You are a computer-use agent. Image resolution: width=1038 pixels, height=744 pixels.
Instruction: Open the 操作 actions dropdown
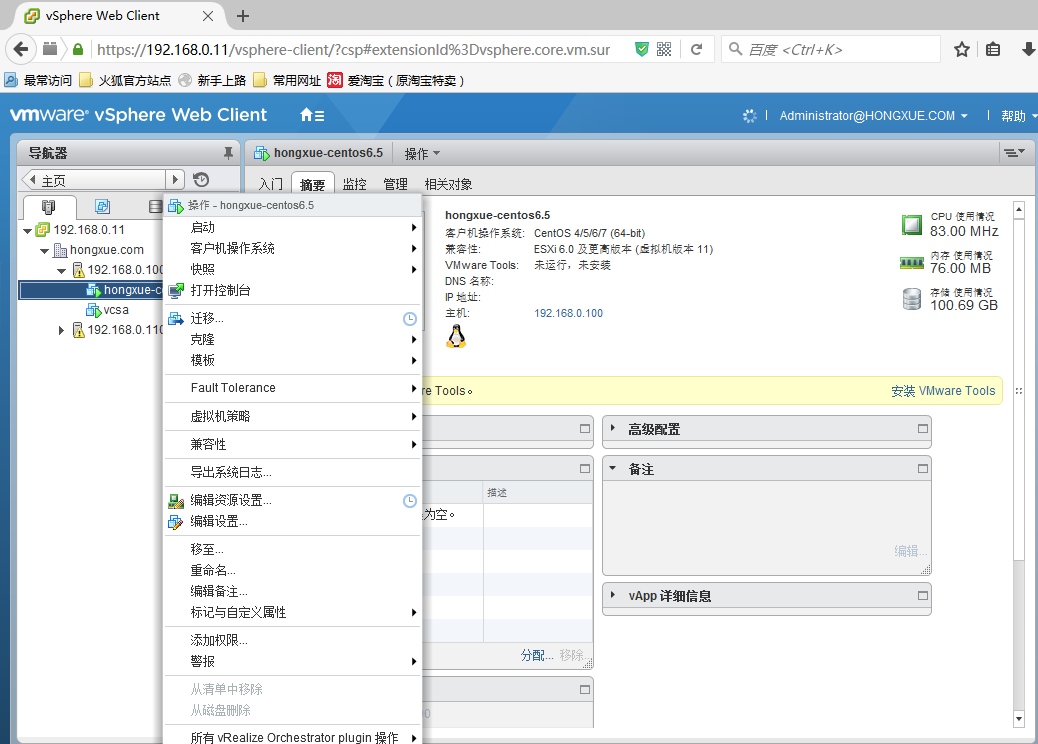pos(422,154)
